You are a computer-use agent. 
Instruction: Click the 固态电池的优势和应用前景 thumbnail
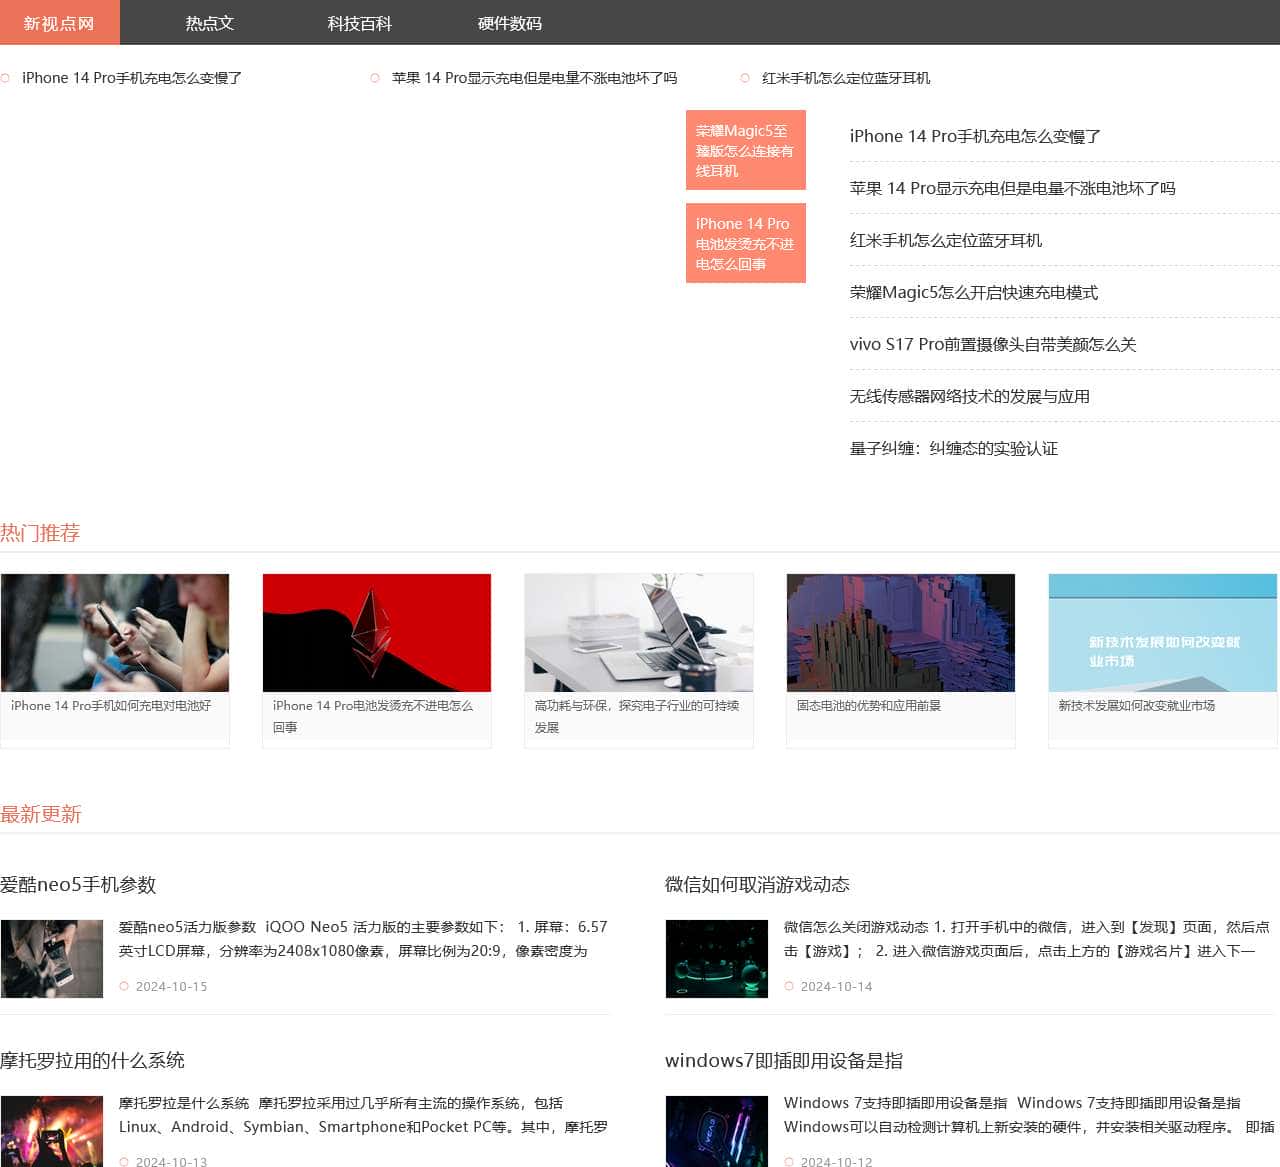click(900, 632)
